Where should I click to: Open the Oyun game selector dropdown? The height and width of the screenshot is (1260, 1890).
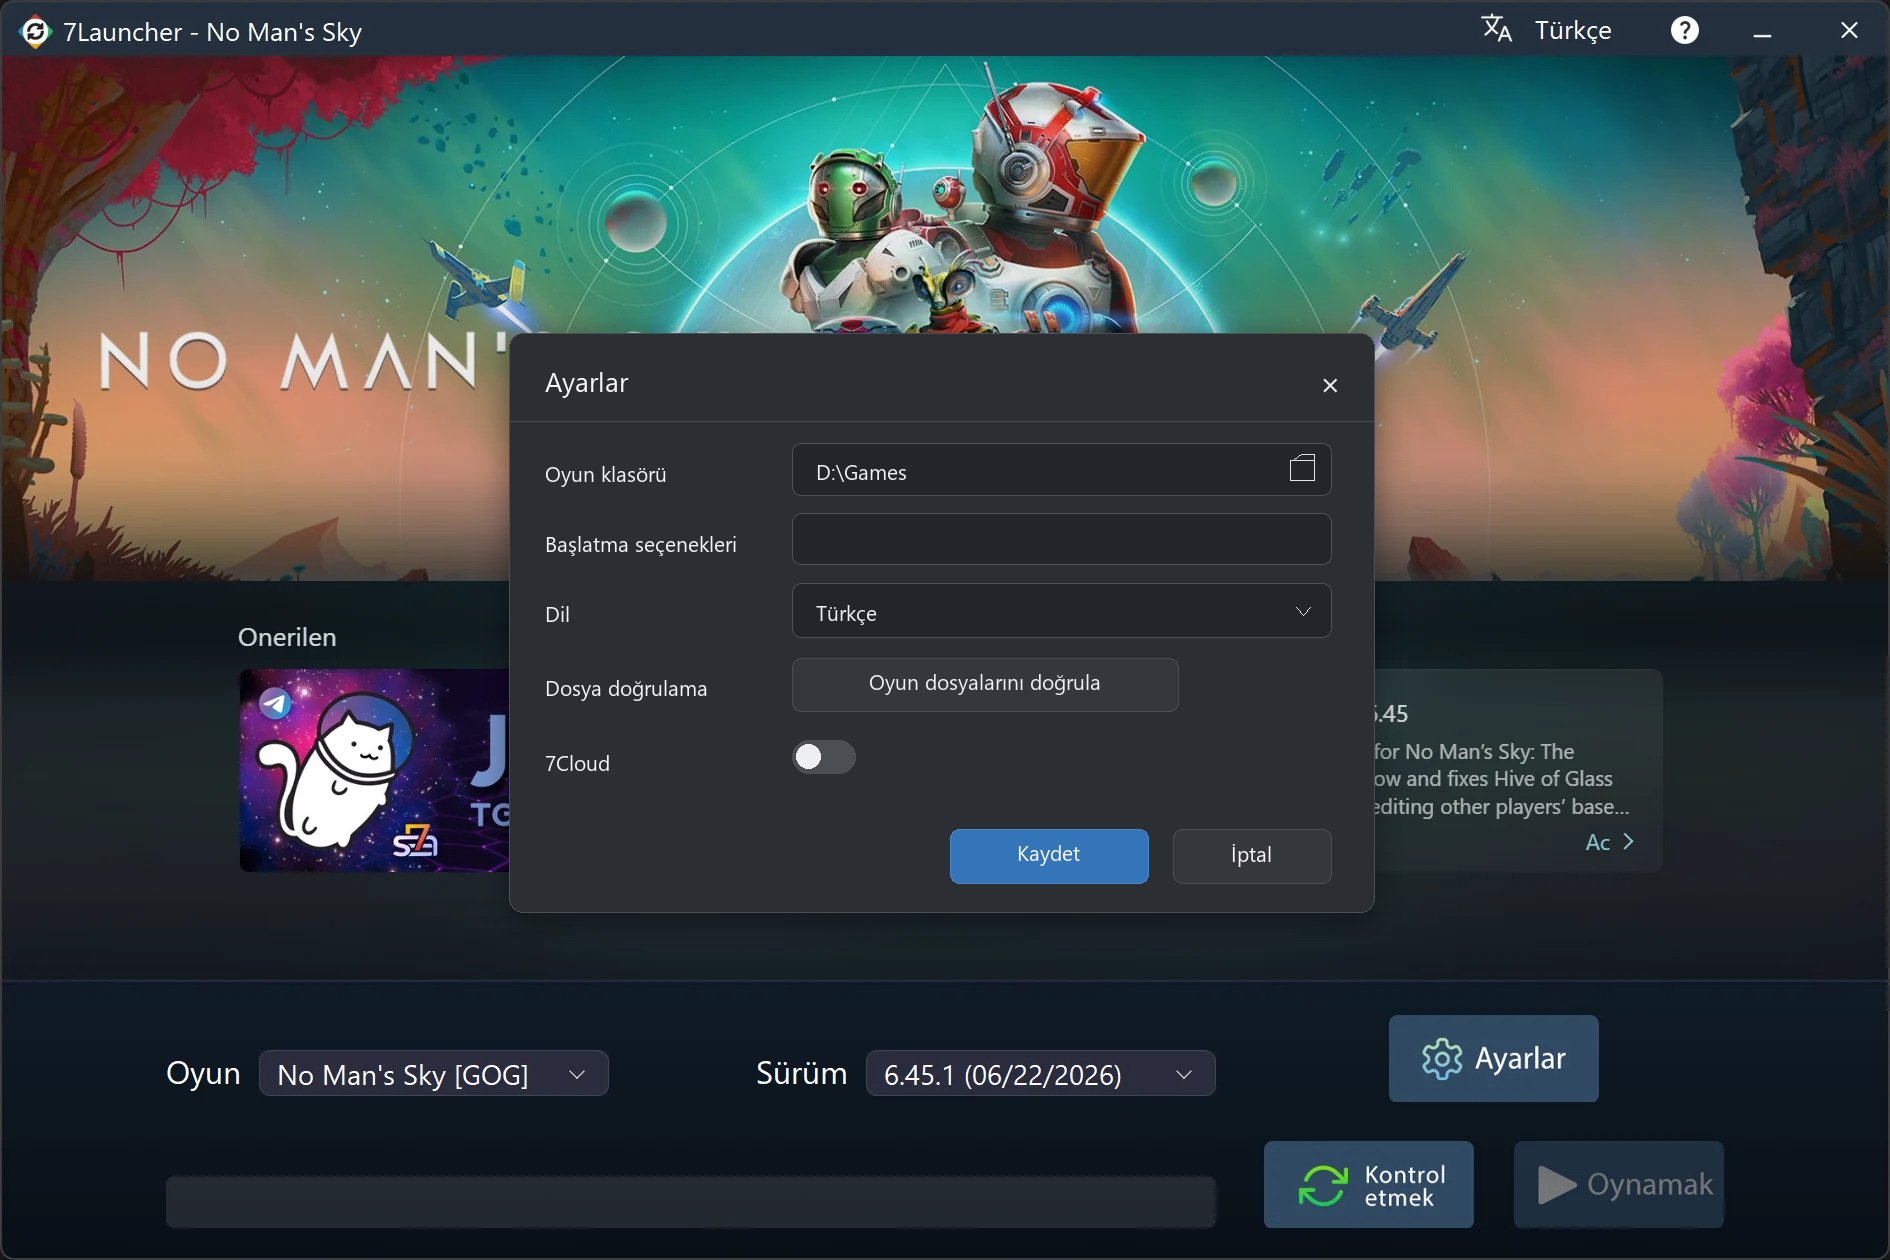[x=434, y=1074]
